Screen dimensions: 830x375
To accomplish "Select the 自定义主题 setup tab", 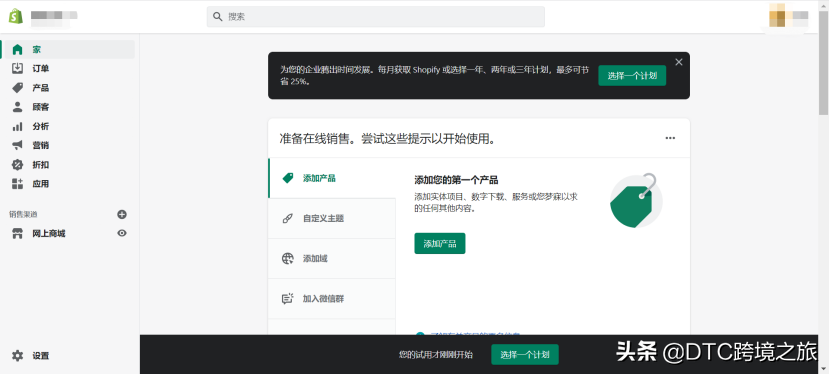I will tap(332, 218).
